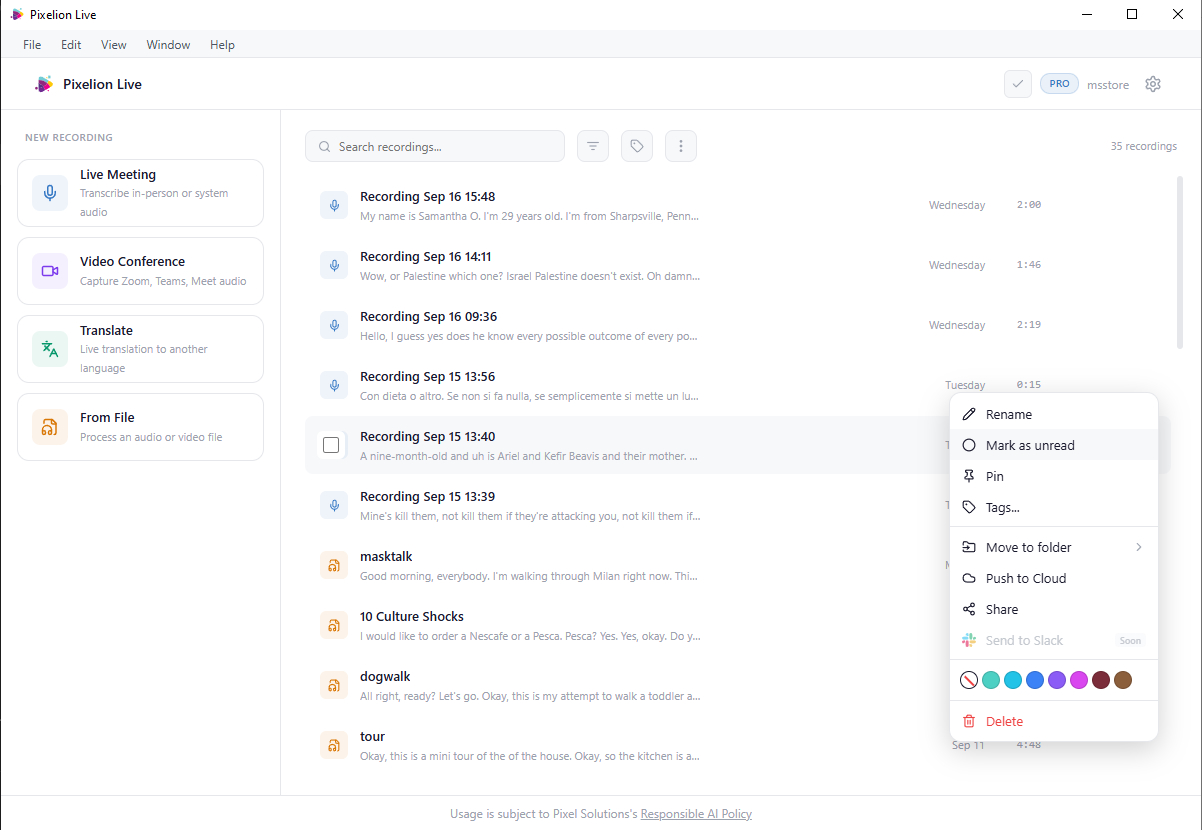The image size is (1202, 835).
Task: Click the msstore account name
Action: pyautogui.click(x=1108, y=85)
